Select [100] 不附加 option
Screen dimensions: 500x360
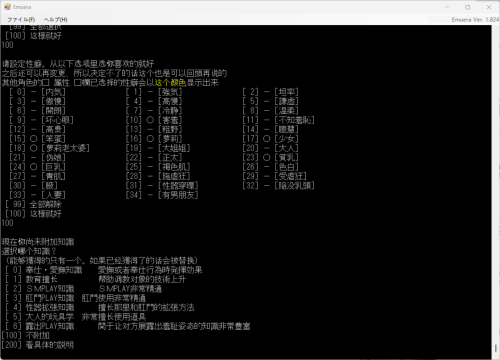click(x=25, y=335)
